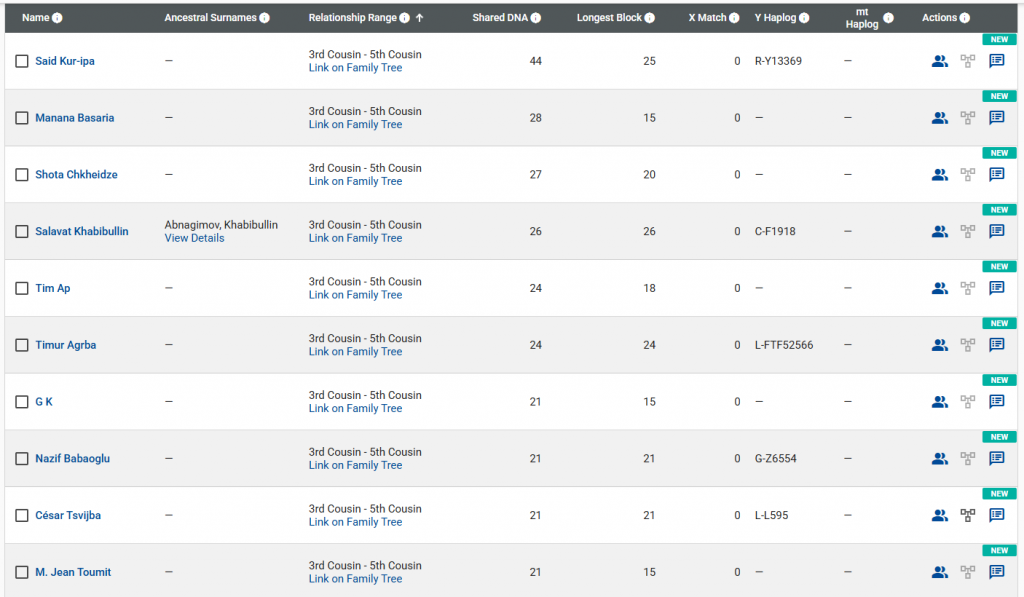Viewport: 1024px width, 597px height.
Task: Open Manana Basaria's profile name link
Action: (74, 118)
